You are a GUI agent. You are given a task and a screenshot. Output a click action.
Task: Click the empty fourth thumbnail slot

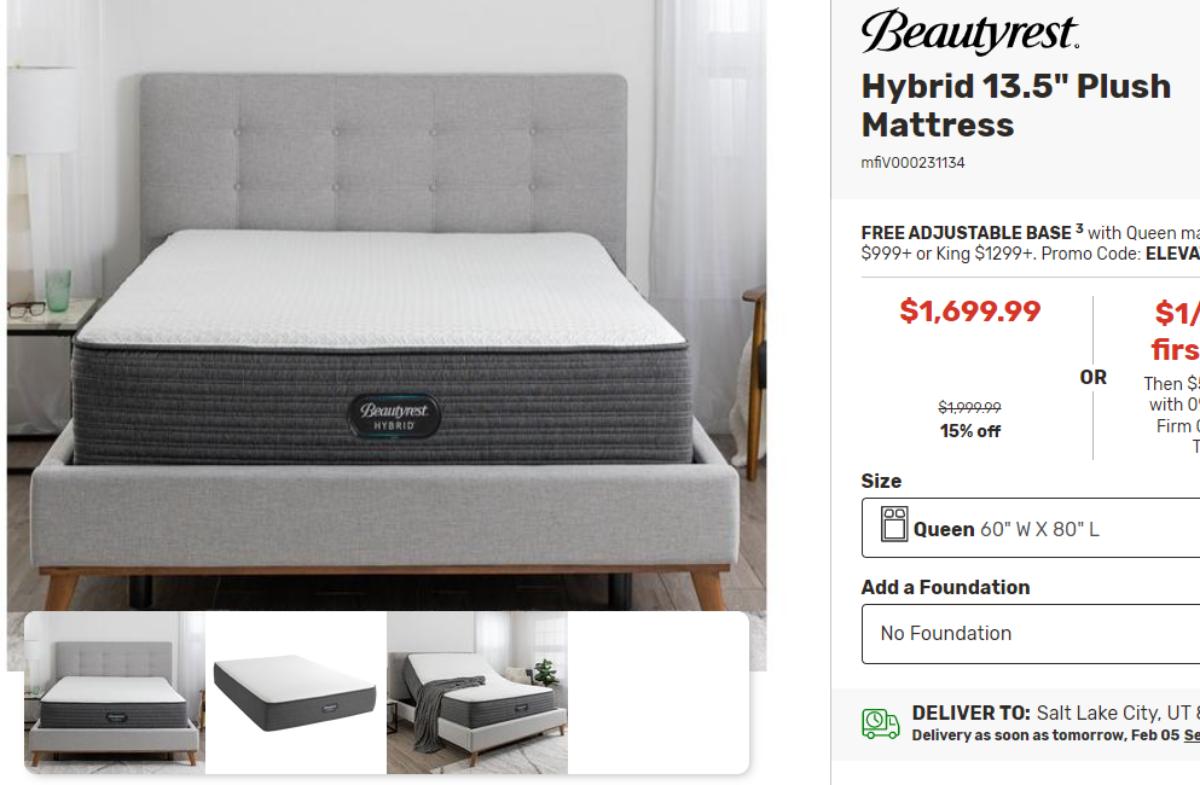point(658,693)
